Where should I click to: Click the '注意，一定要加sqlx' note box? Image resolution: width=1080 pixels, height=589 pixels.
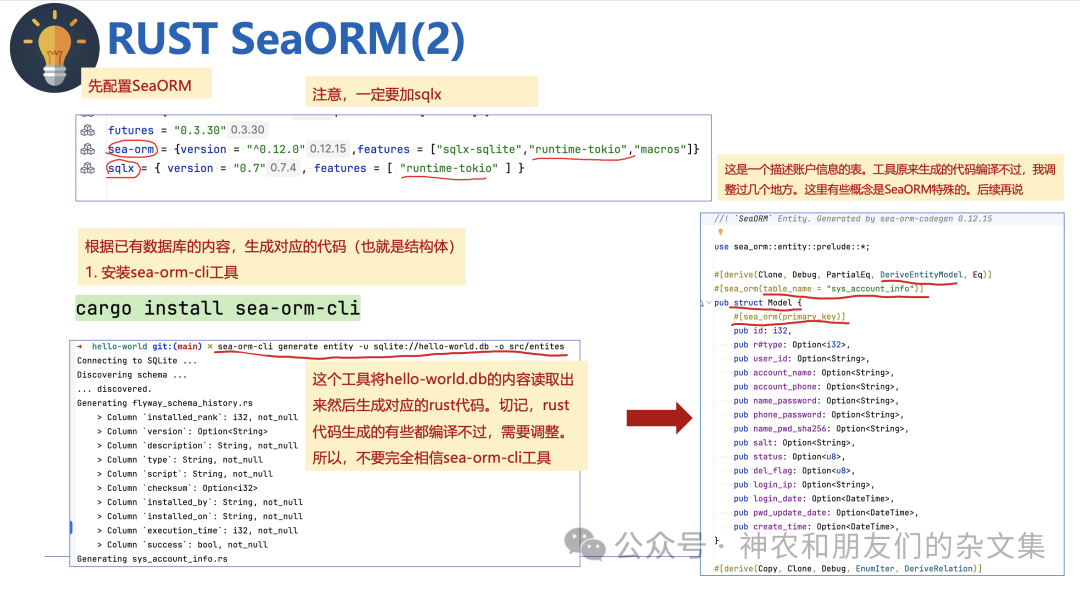[421, 92]
